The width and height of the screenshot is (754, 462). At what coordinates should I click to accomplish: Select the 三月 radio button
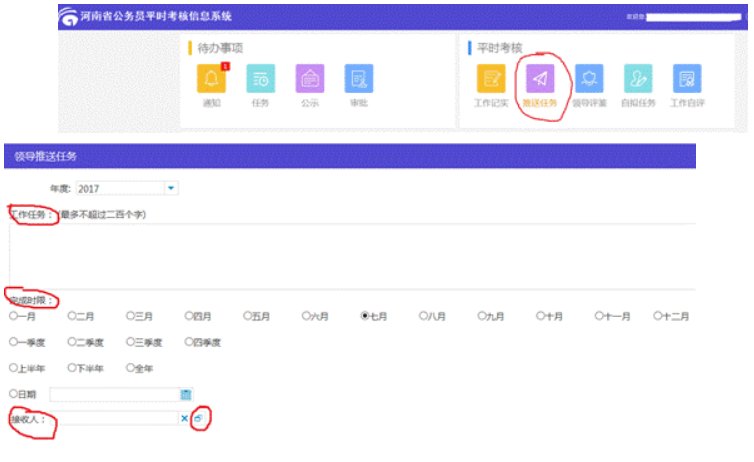click(130, 316)
